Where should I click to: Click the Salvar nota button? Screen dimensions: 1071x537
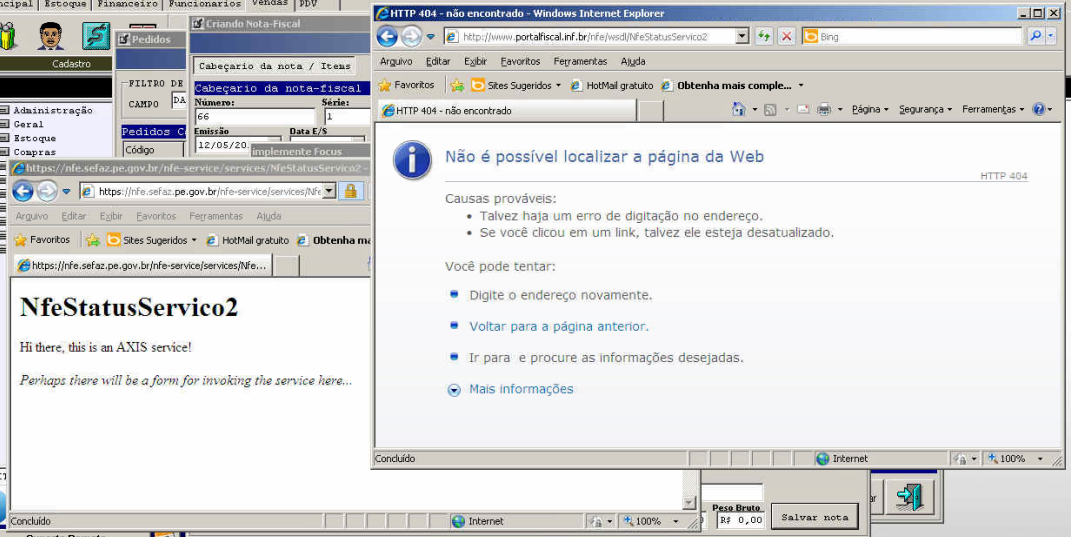pos(814,518)
